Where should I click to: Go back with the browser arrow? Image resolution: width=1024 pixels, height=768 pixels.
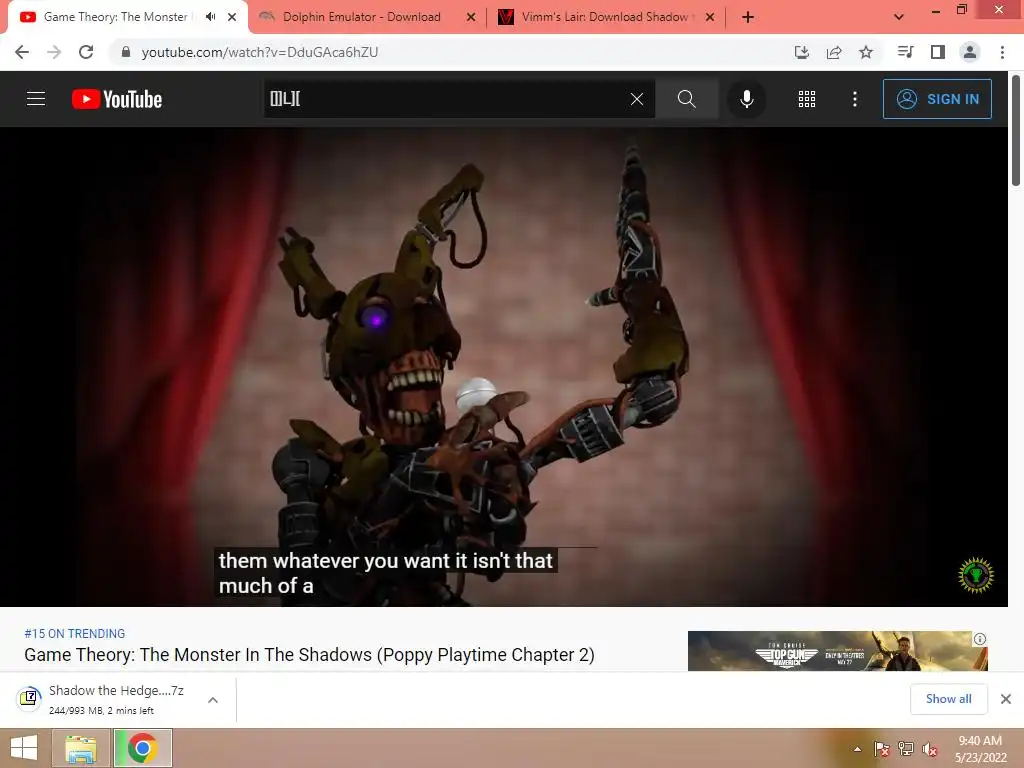22,52
